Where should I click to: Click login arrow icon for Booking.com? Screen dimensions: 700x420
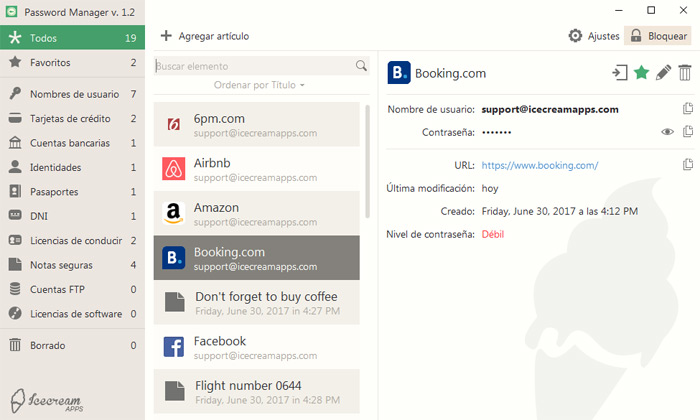[620, 72]
